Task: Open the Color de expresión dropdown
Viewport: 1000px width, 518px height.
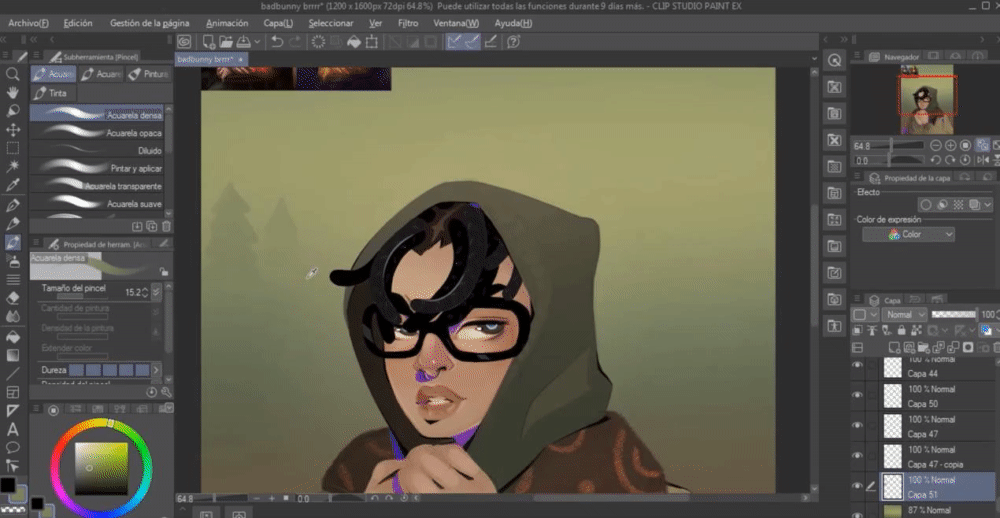Action: [908, 234]
